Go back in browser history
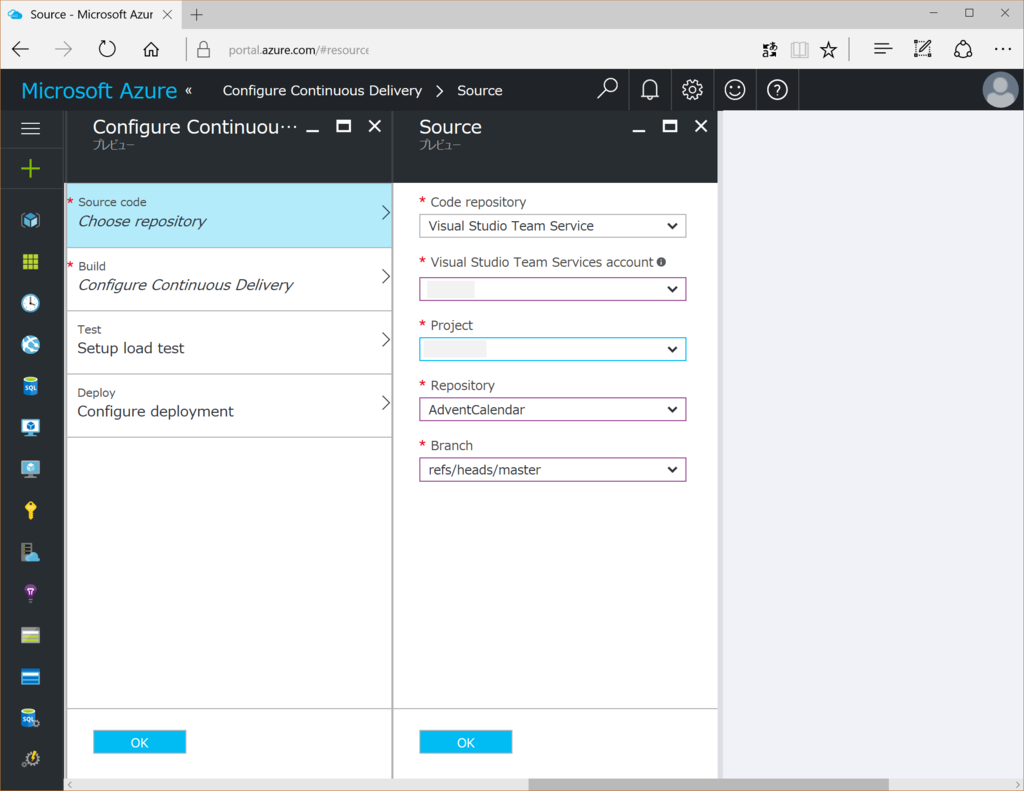 21,49
